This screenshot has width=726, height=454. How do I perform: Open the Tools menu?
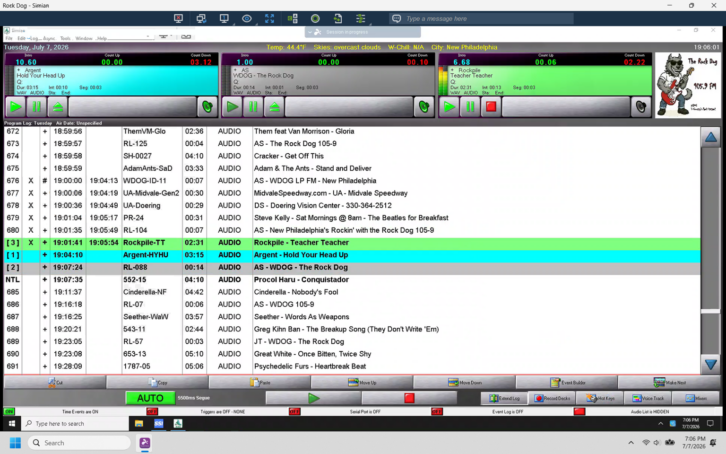coord(65,38)
